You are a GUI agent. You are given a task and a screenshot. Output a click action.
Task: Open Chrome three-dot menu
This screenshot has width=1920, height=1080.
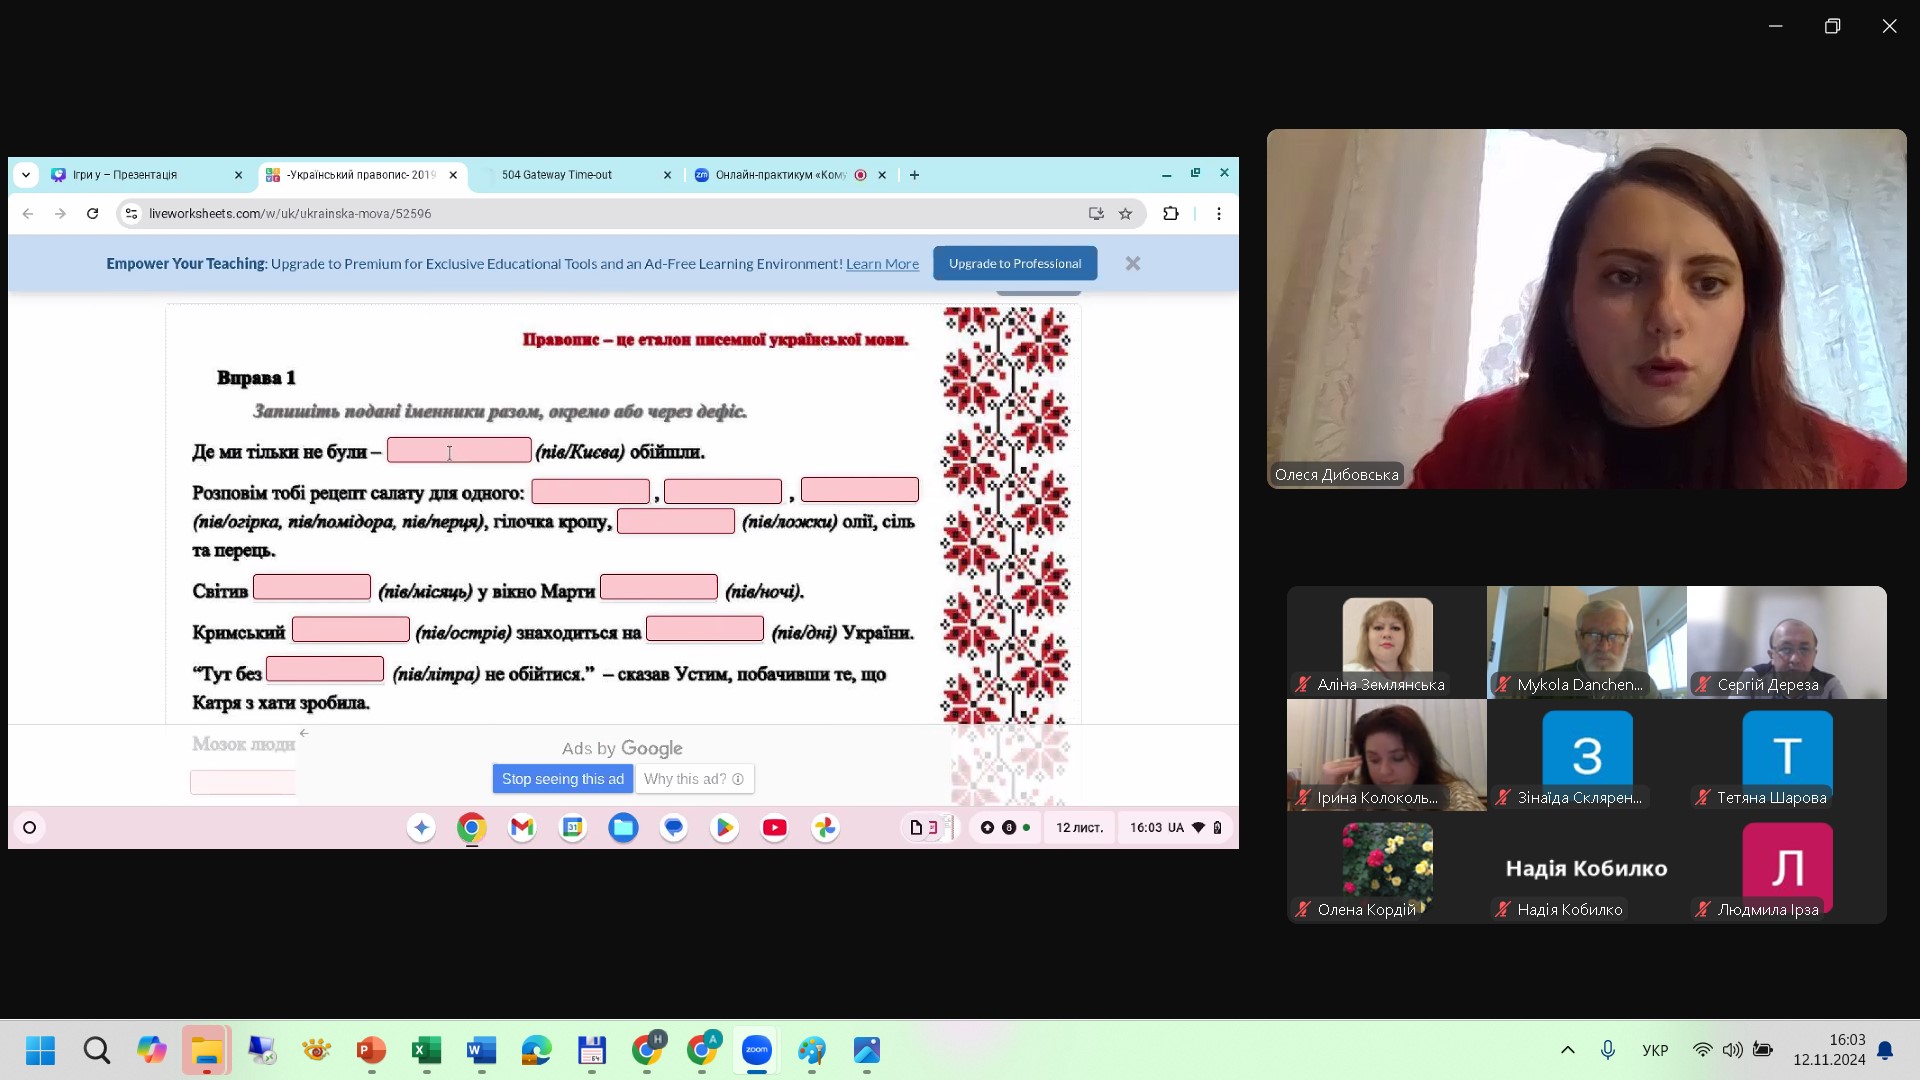tap(1218, 213)
